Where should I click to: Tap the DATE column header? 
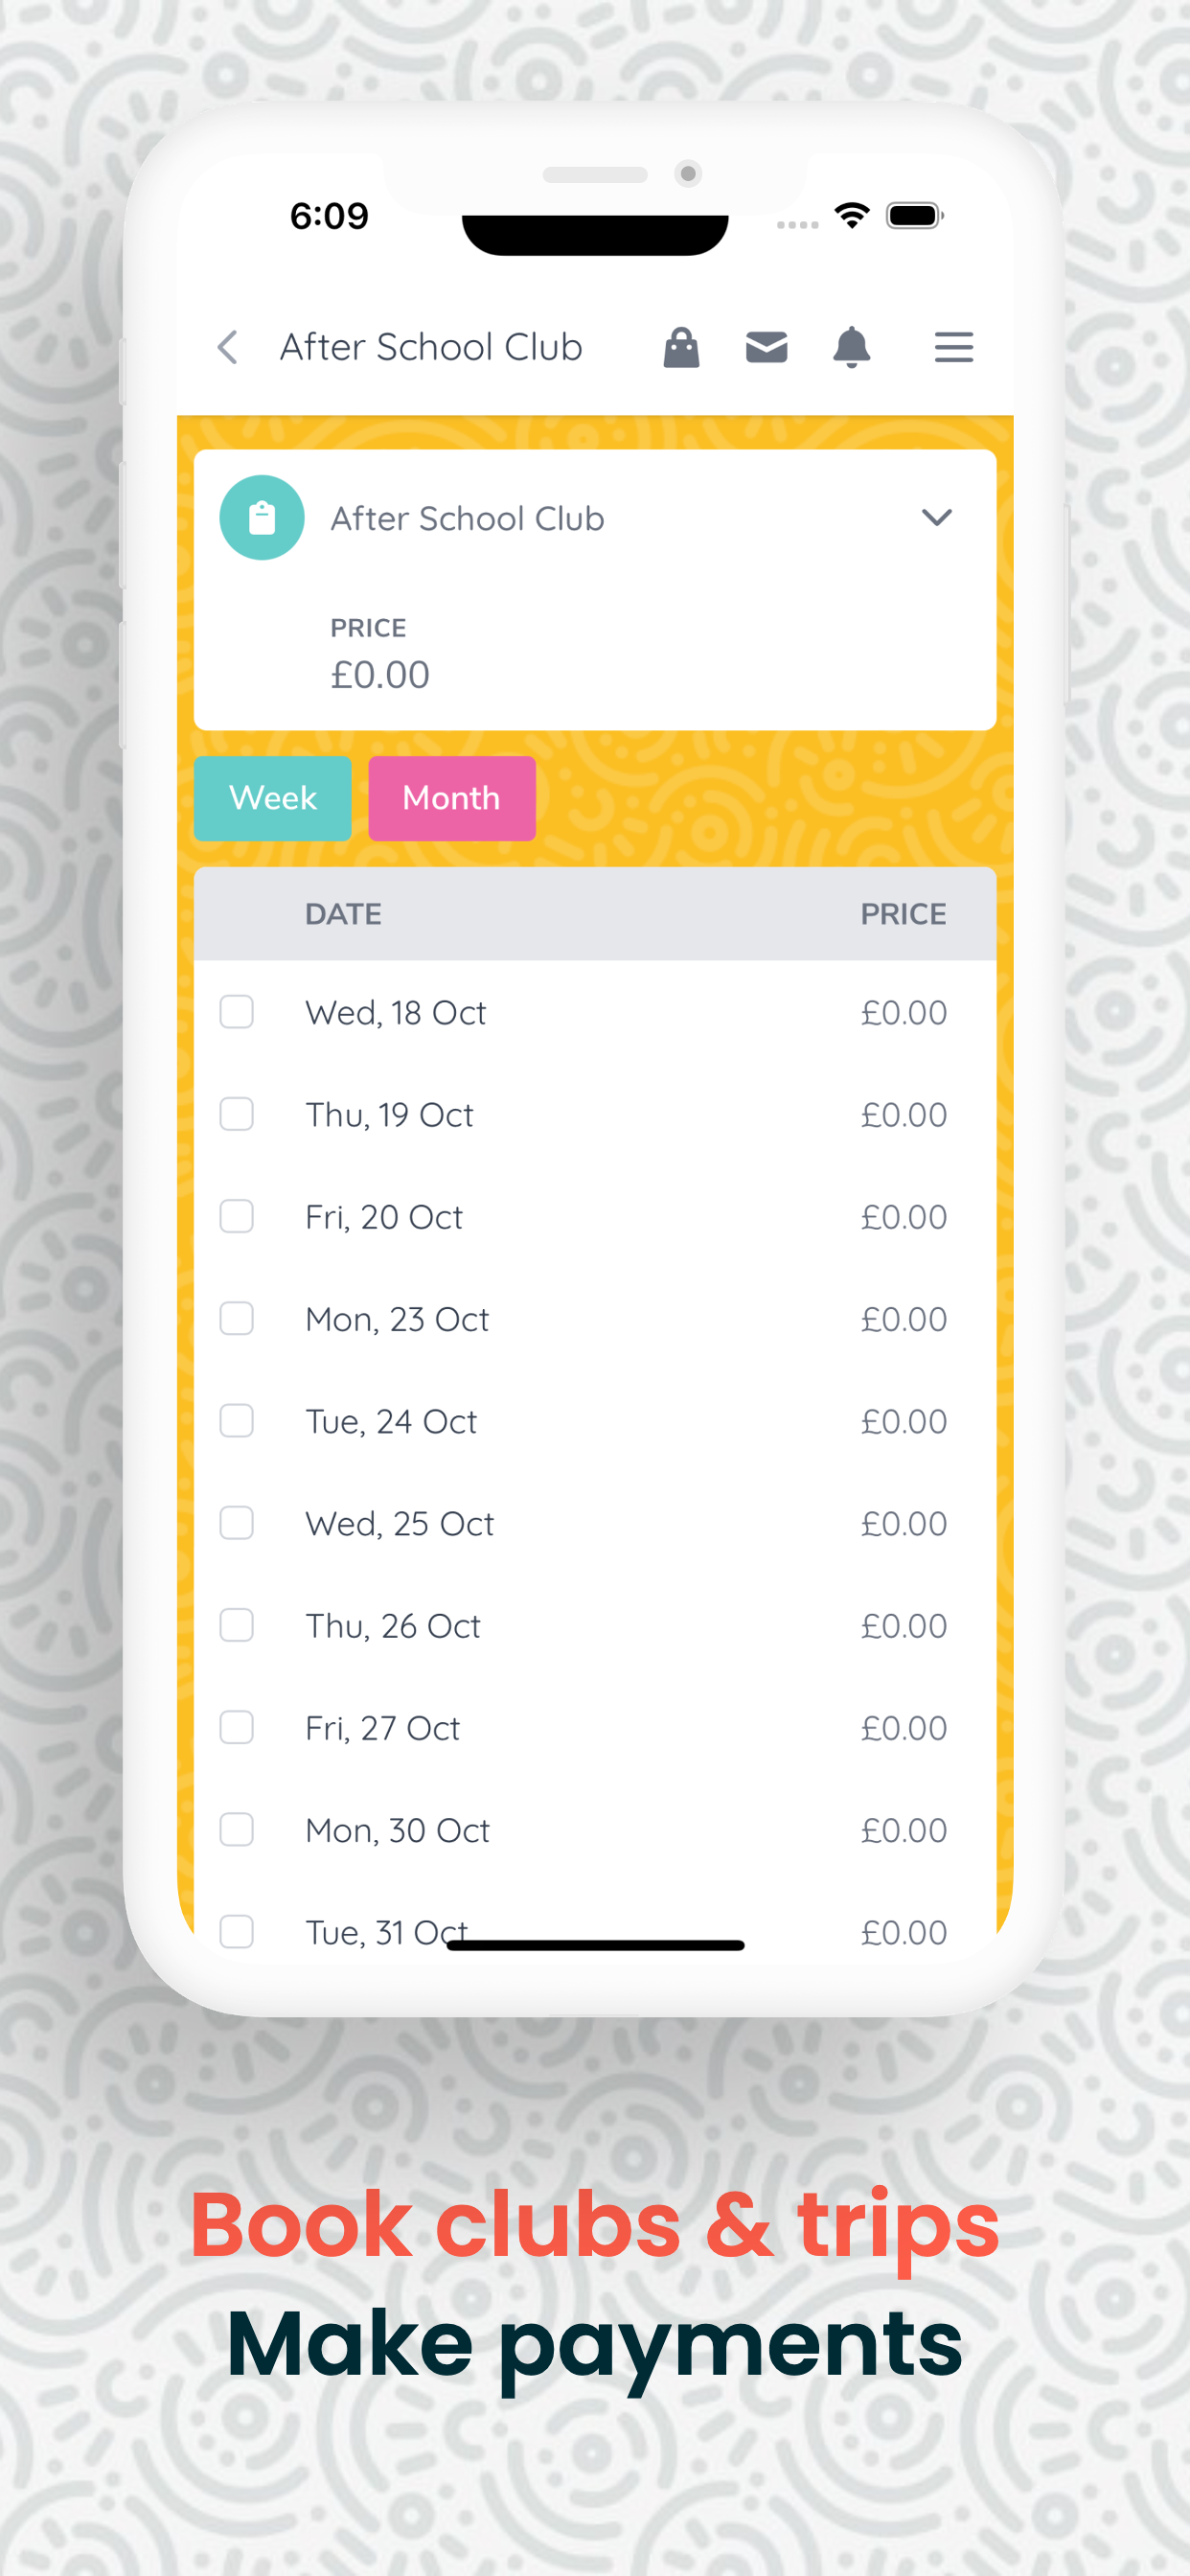pyautogui.click(x=343, y=914)
